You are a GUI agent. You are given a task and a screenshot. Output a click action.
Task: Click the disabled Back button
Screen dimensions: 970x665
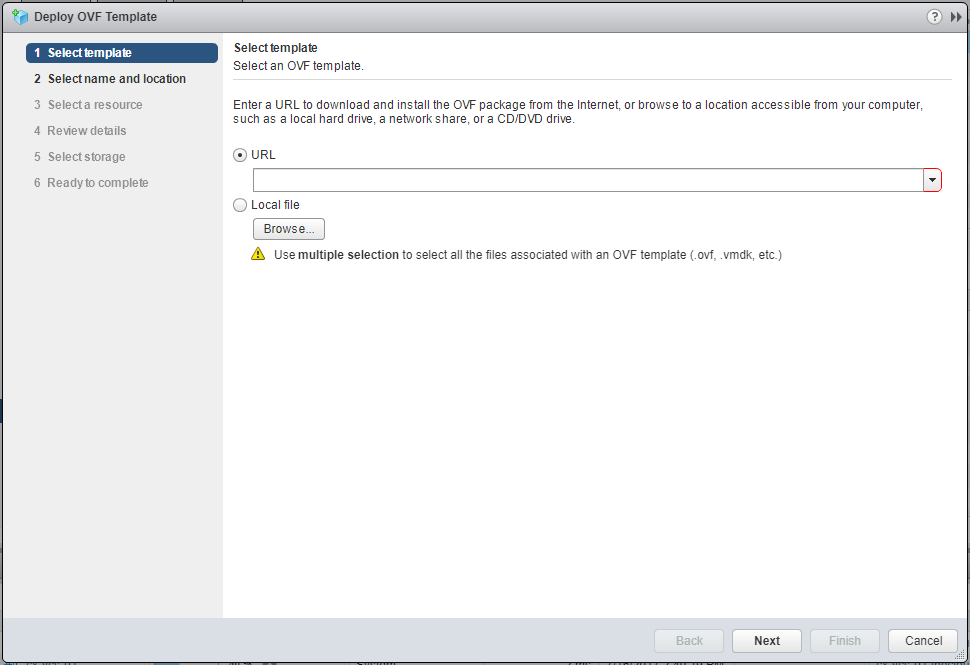click(689, 641)
